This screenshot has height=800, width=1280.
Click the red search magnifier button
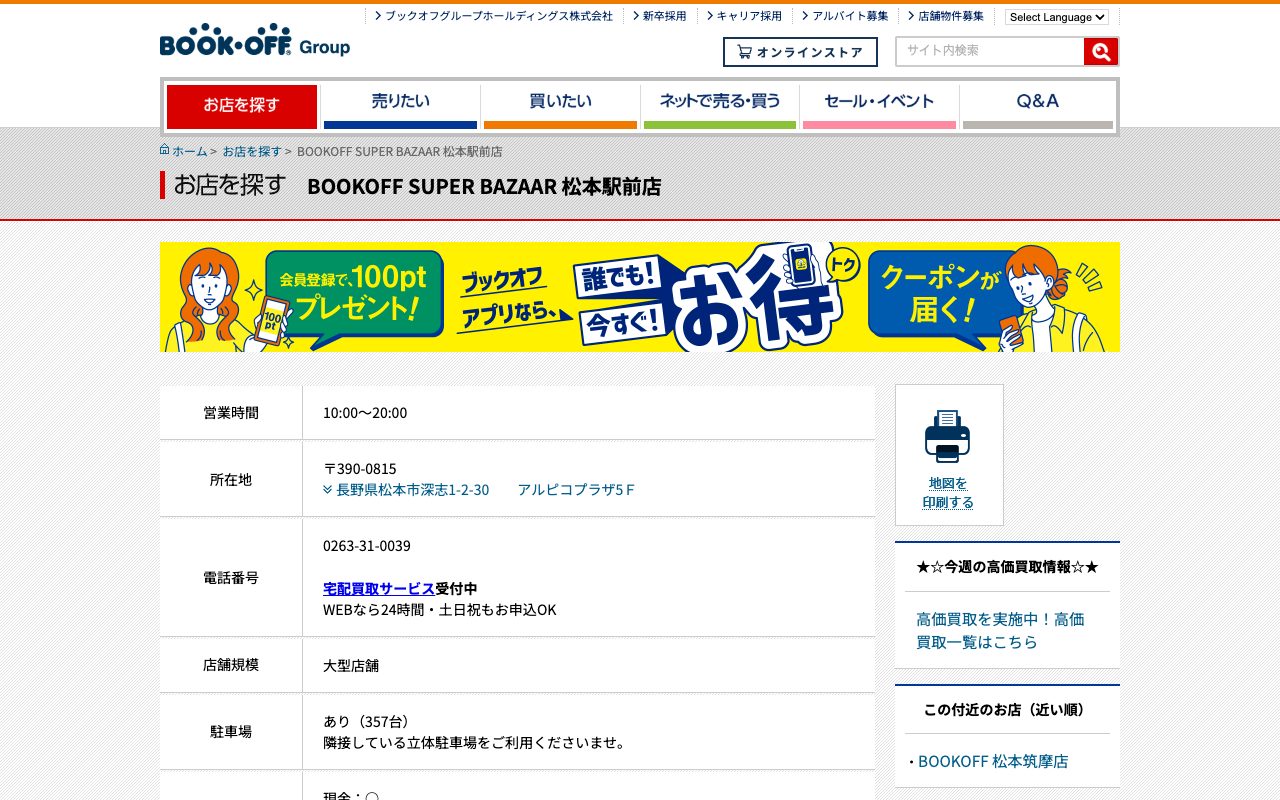click(x=1100, y=52)
